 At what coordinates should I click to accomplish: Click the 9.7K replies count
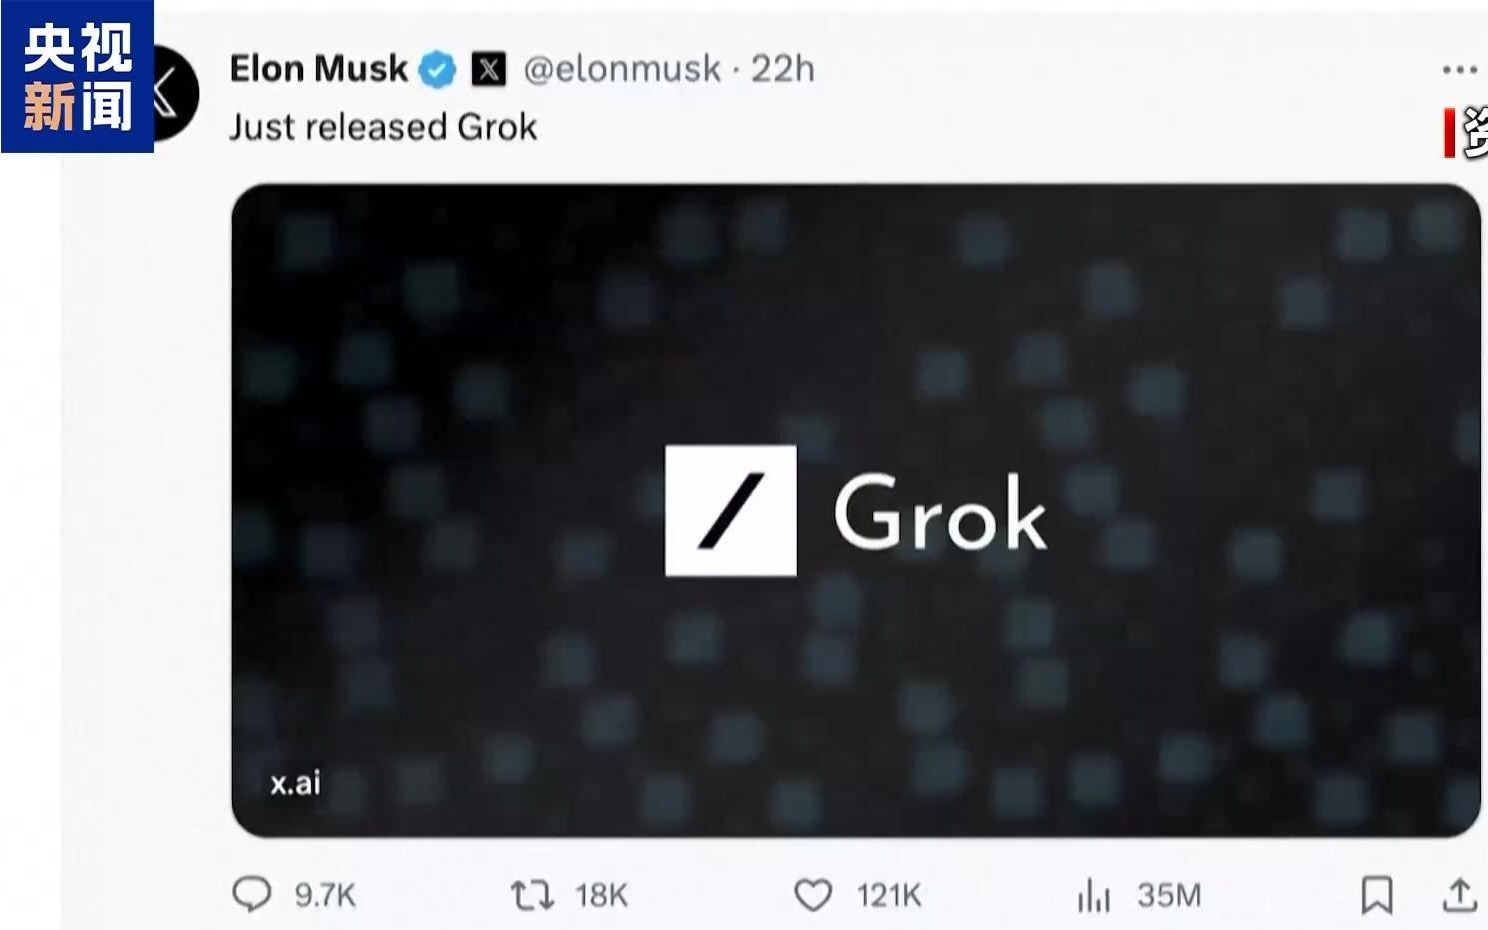[x=325, y=895]
